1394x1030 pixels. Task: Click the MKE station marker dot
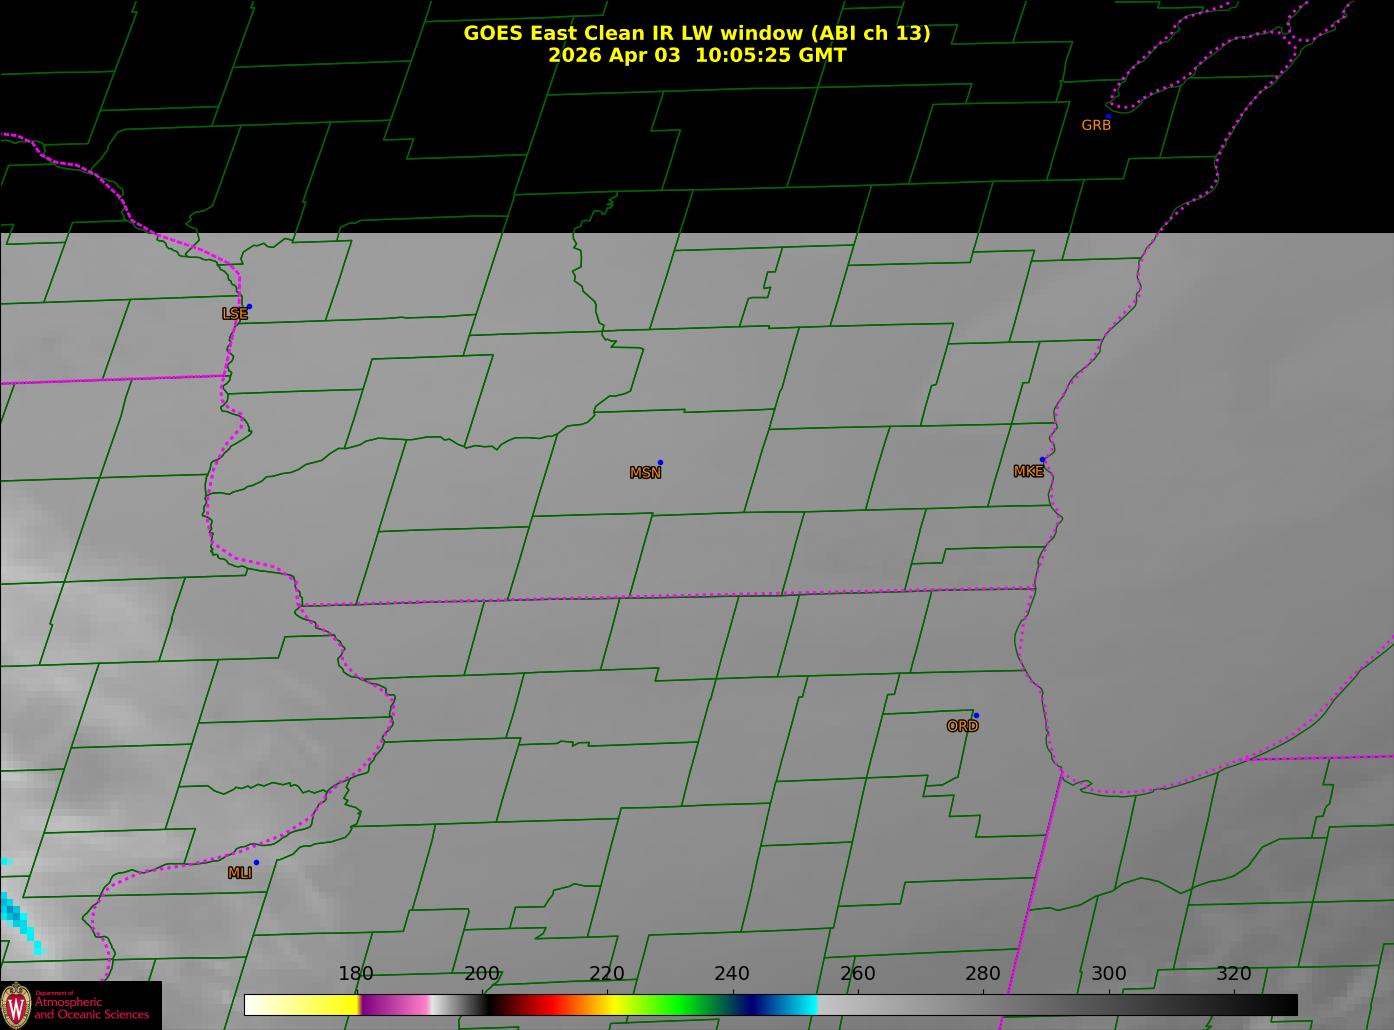coord(1042,460)
